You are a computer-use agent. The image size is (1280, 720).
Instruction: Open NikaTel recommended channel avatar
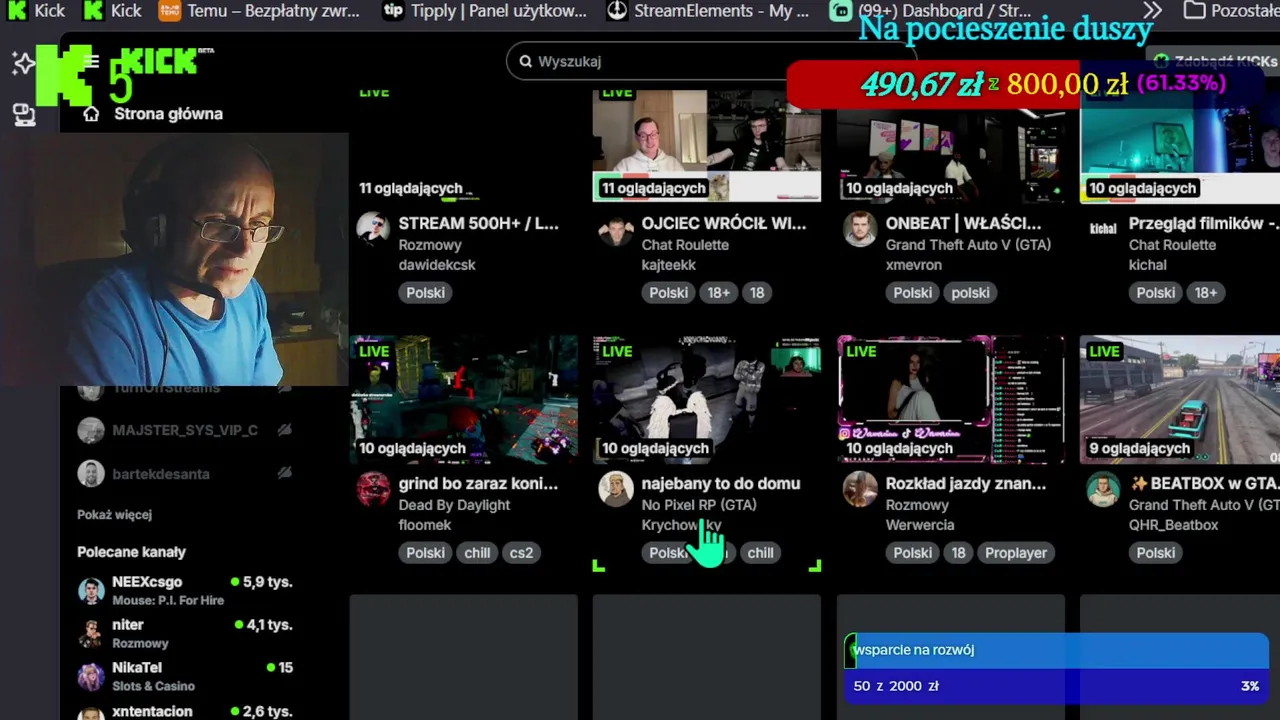point(91,676)
